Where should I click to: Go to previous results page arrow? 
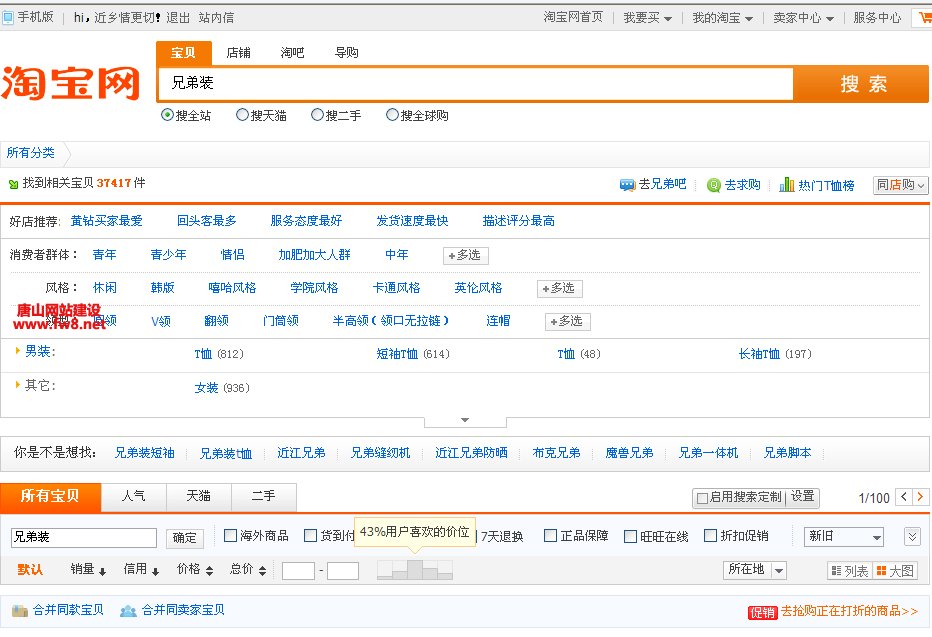point(903,497)
